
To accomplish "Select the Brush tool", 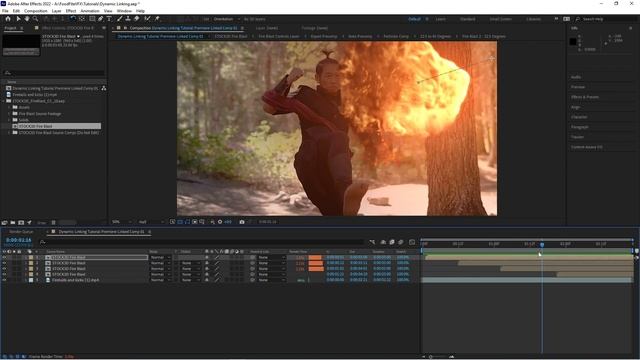I will 119,19.
